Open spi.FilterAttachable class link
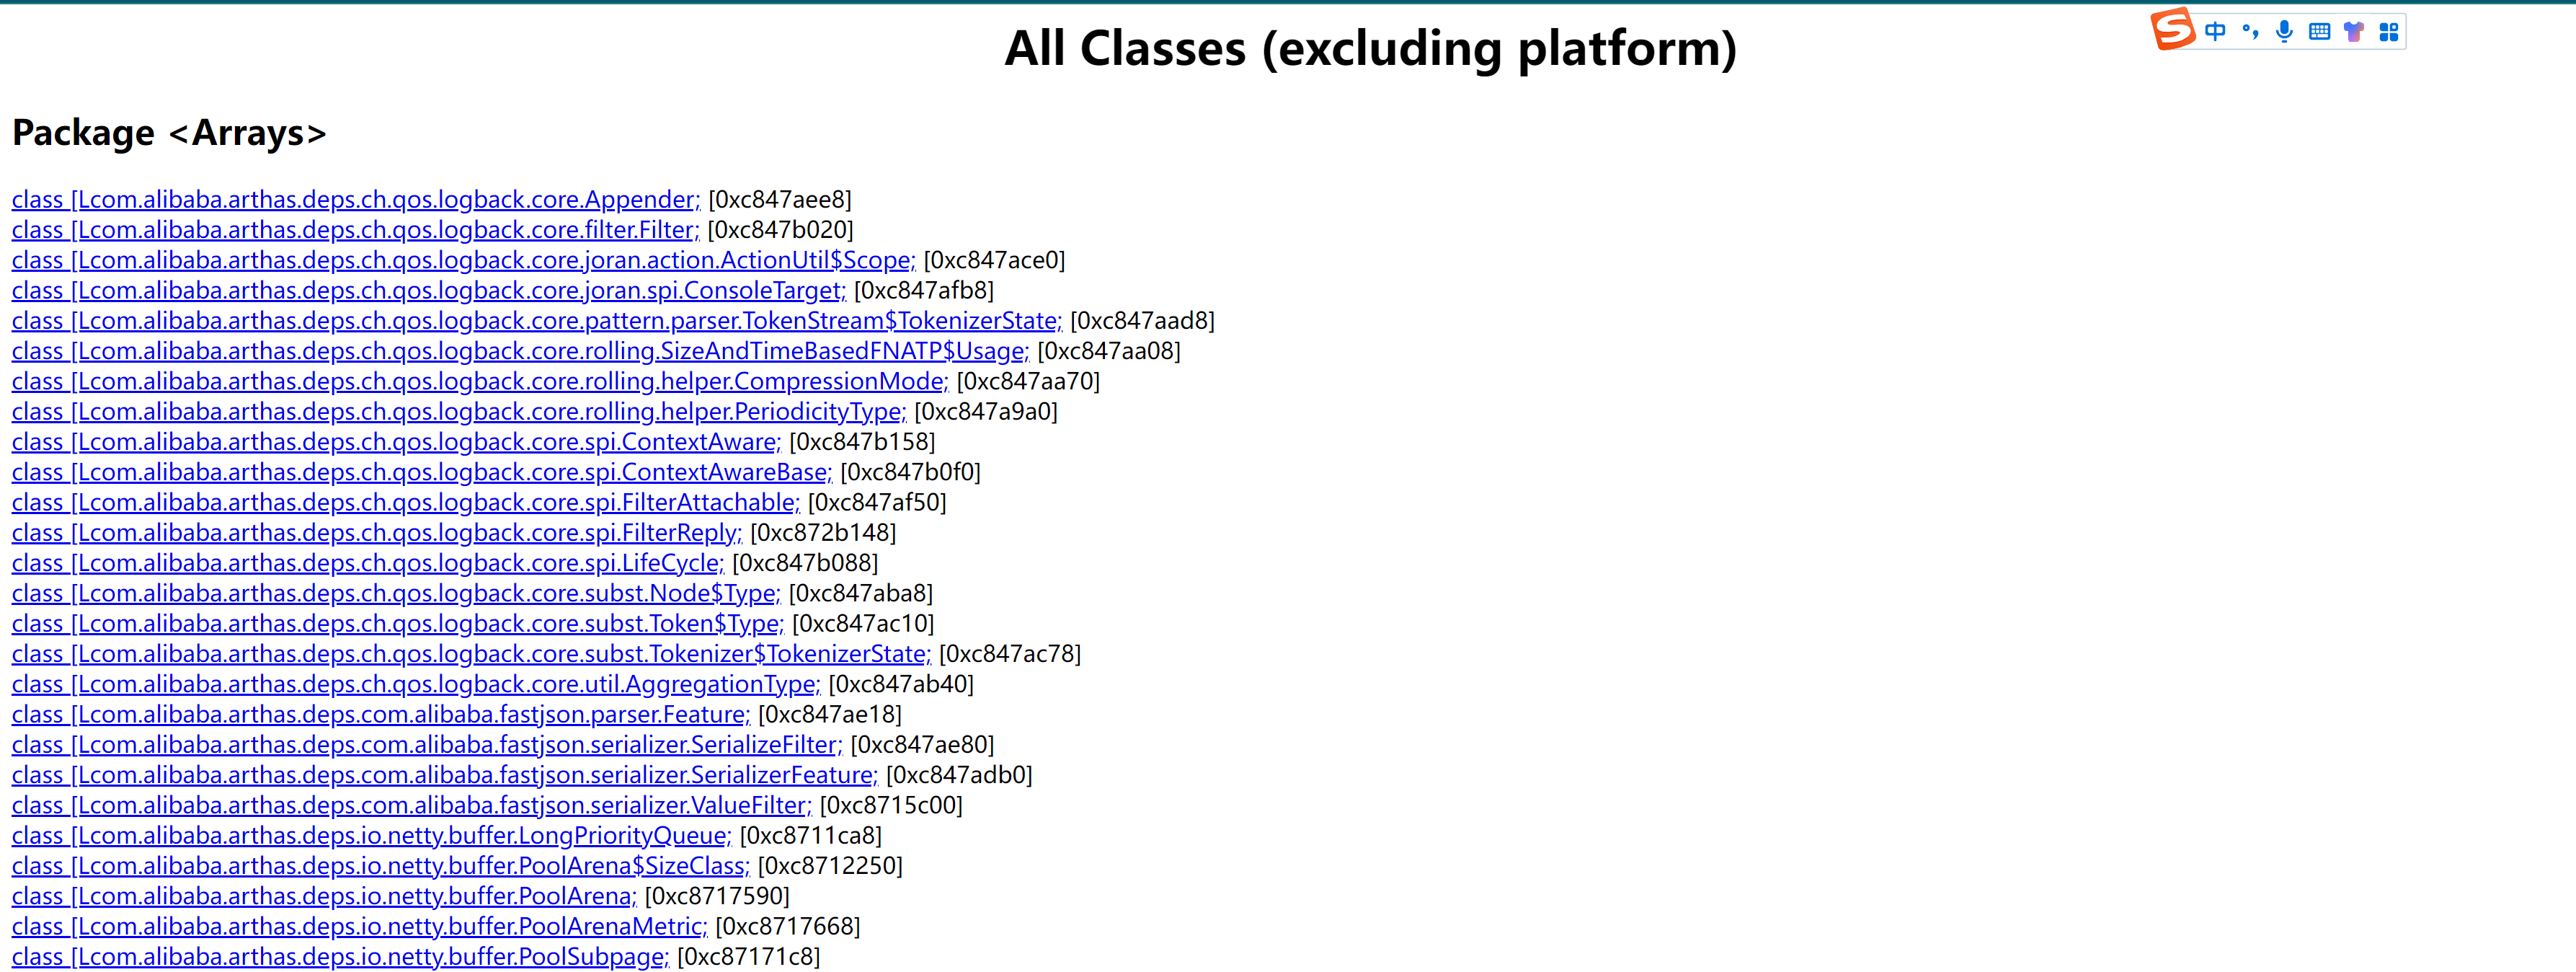The image size is (2576, 972). 406,503
